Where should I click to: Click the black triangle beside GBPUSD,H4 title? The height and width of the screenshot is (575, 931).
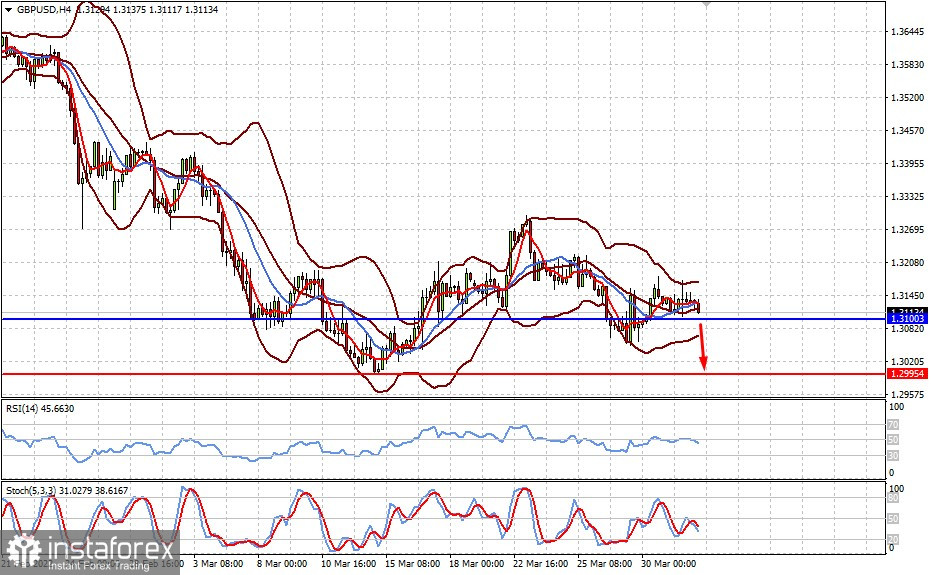(x=8, y=9)
